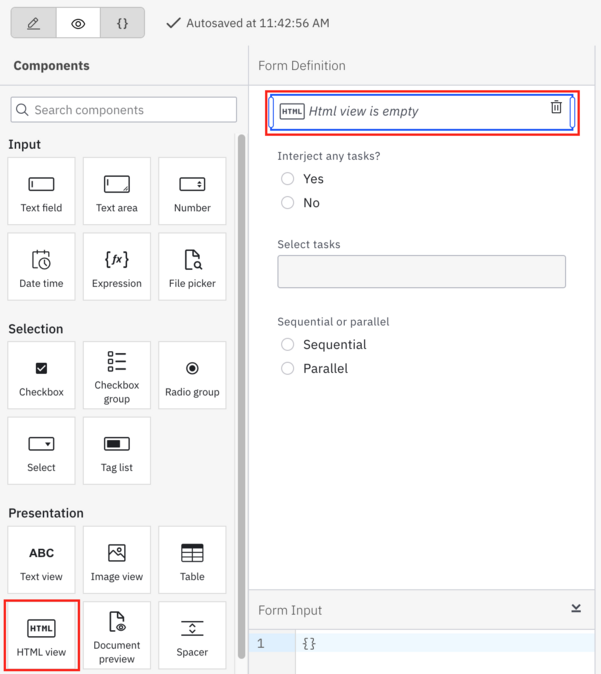Add a Date time component
Image resolution: width=601 pixels, height=674 pixels.
[41, 267]
